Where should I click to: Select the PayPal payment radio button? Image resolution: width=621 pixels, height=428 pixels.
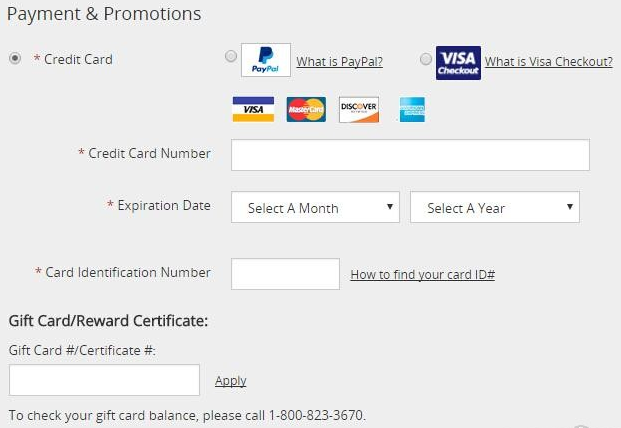[x=231, y=56]
